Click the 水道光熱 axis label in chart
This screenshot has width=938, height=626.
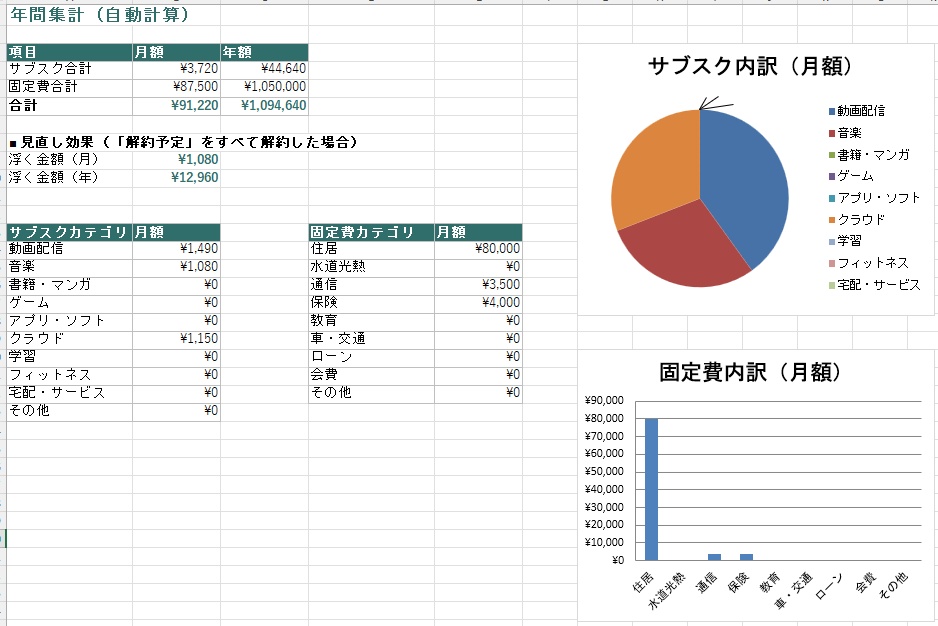(x=667, y=591)
